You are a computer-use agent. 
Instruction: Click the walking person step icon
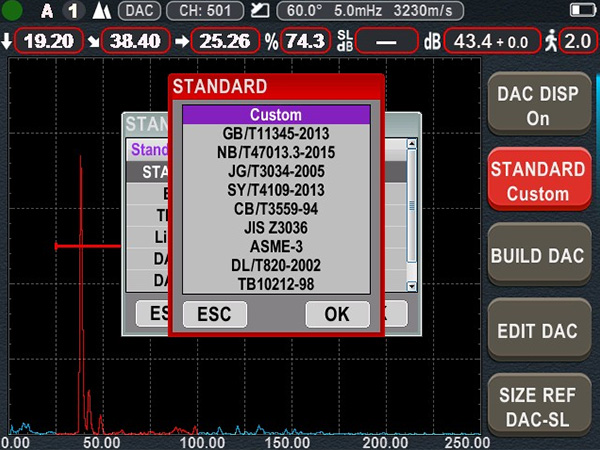click(x=551, y=41)
